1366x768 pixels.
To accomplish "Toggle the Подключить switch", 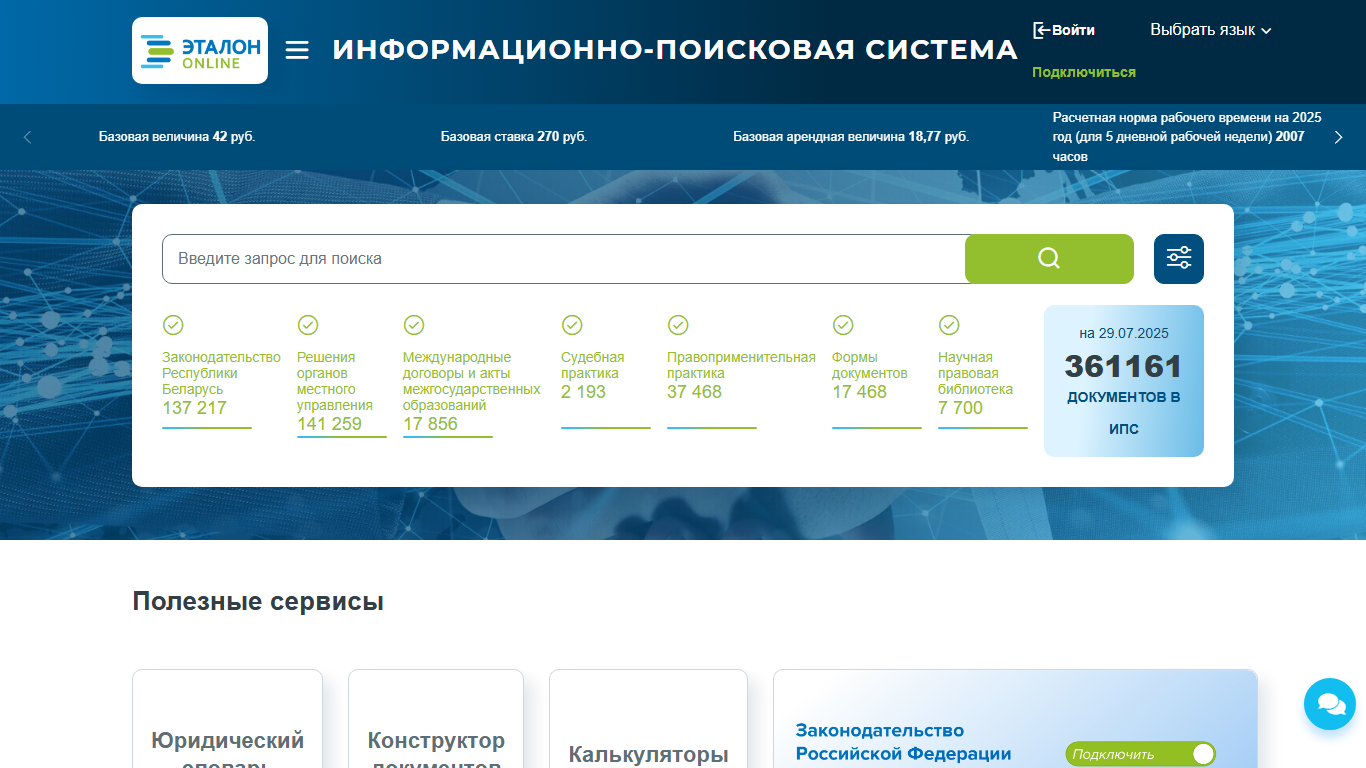I will tap(1141, 754).
